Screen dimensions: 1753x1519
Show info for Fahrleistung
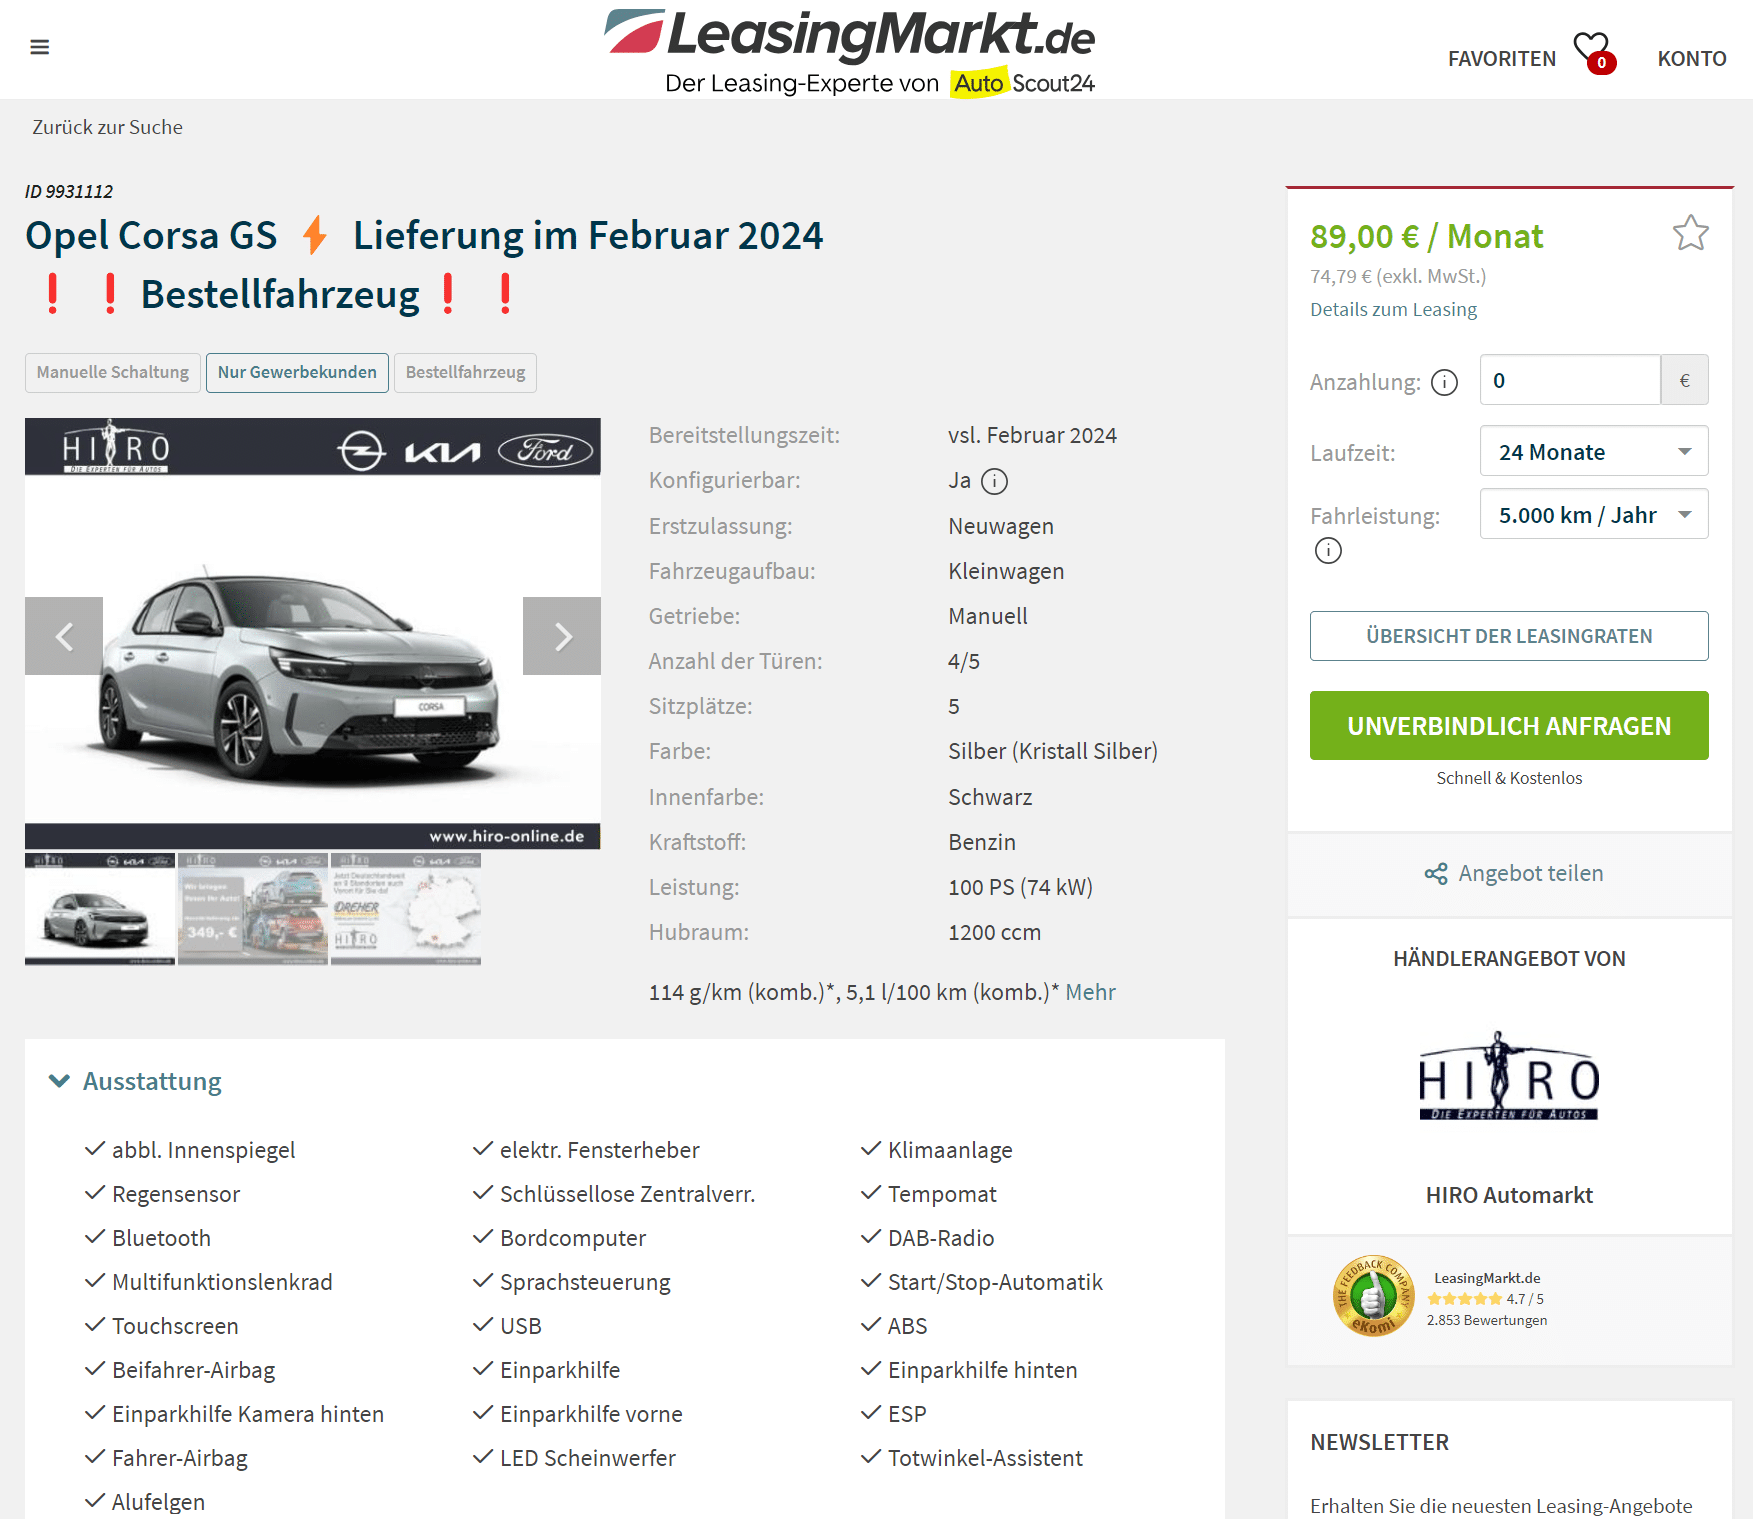pos(1328,550)
